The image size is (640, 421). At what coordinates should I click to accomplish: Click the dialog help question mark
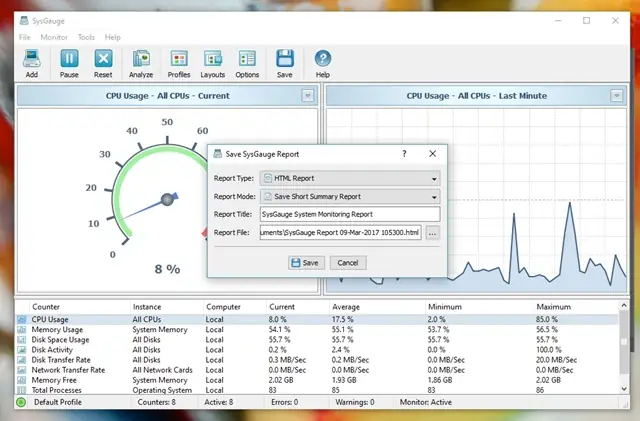pyautogui.click(x=404, y=154)
